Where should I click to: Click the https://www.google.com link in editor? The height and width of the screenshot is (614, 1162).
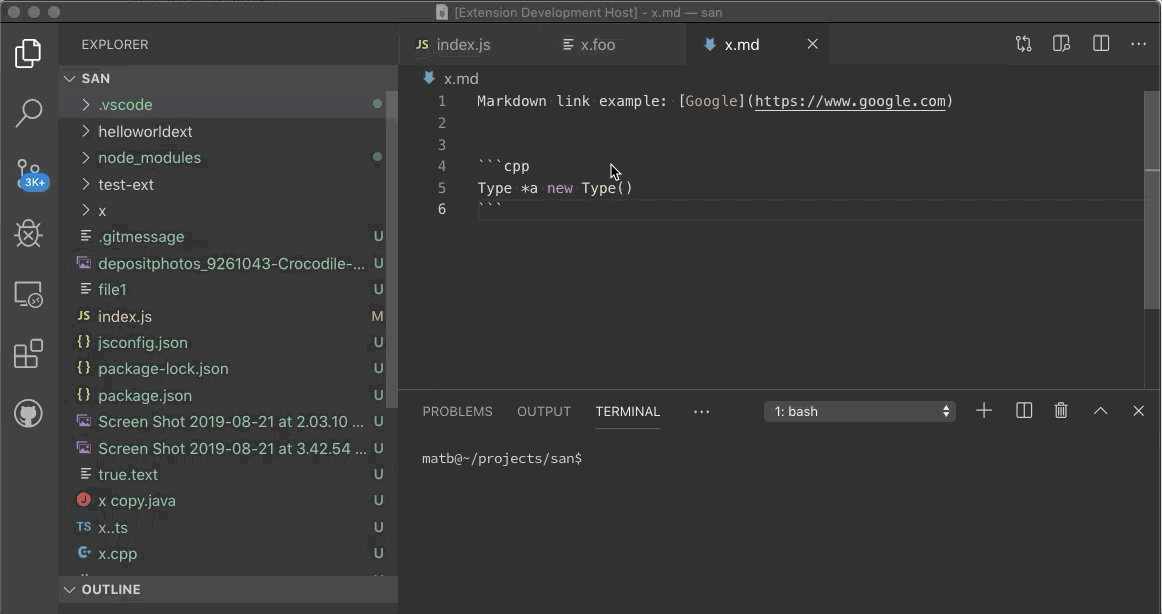[850, 101]
